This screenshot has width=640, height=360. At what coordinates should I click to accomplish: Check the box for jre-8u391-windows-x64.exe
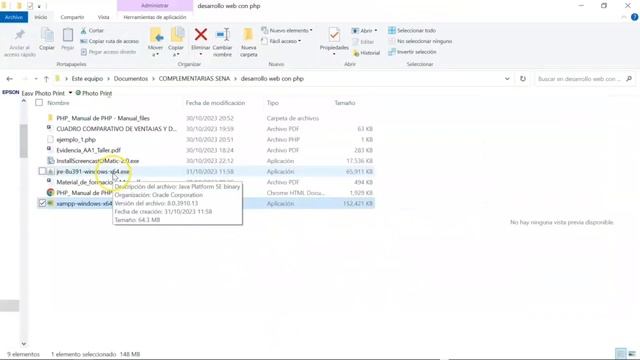(42, 171)
